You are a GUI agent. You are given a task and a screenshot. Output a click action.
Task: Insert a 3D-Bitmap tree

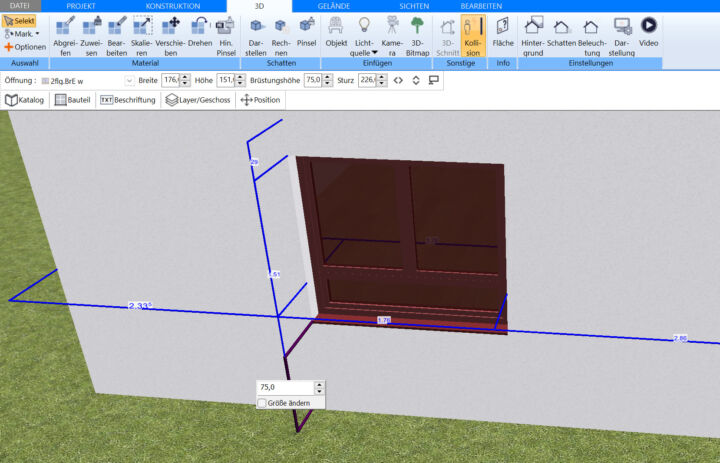tap(417, 36)
